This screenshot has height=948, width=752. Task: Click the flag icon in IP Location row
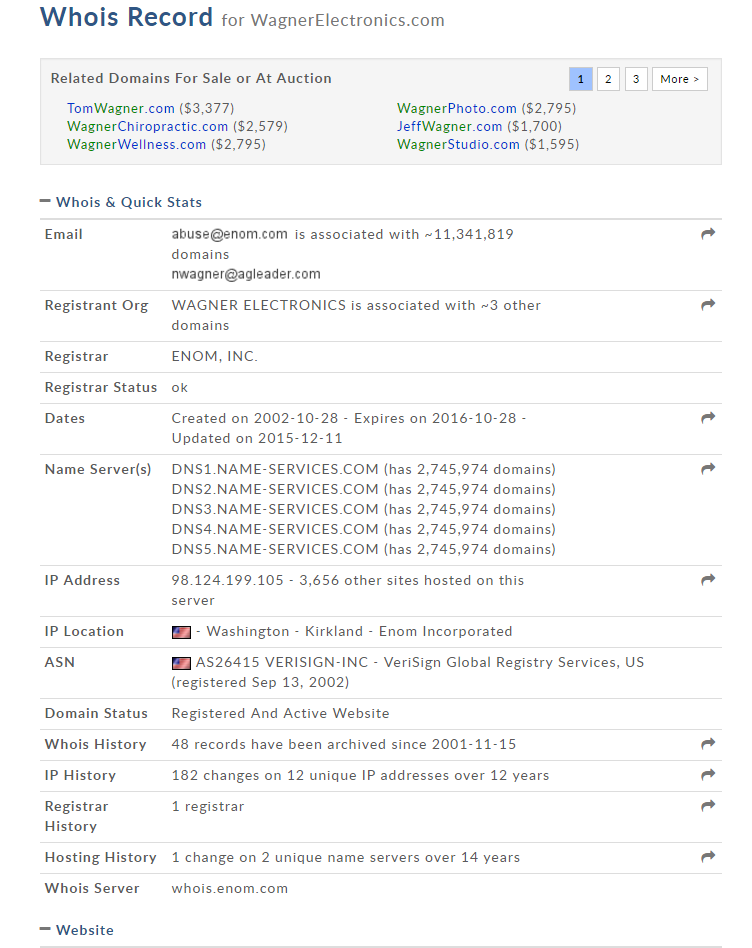pyautogui.click(x=181, y=632)
